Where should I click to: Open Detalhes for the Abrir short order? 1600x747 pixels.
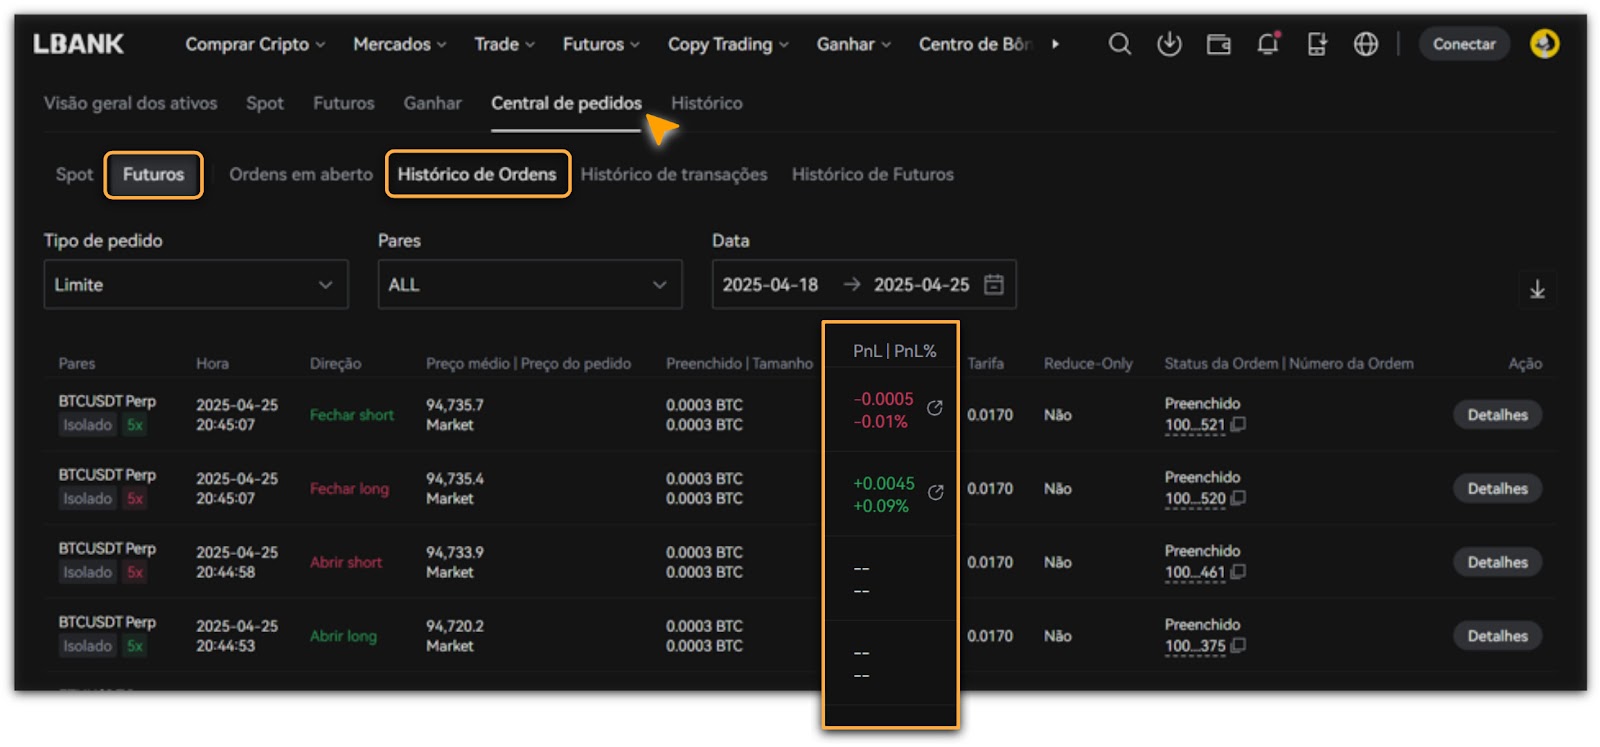[x=1497, y=562]
